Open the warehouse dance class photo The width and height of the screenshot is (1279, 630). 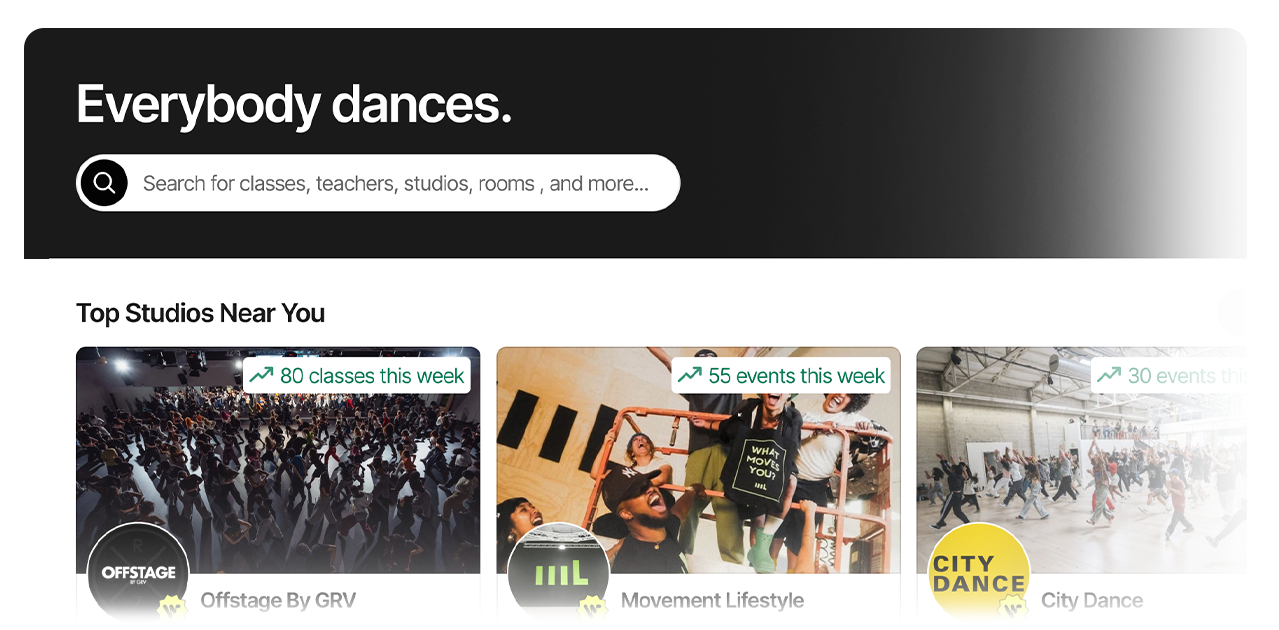pyautogui.click(x=1081, y=460)
